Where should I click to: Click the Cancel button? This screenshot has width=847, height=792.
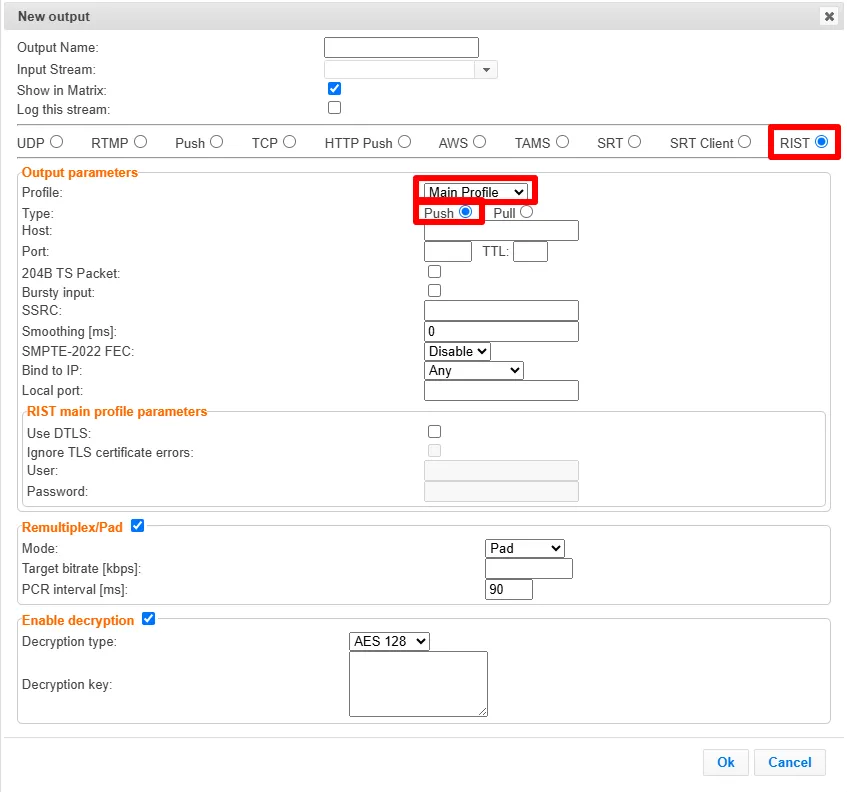pos(790,762)
